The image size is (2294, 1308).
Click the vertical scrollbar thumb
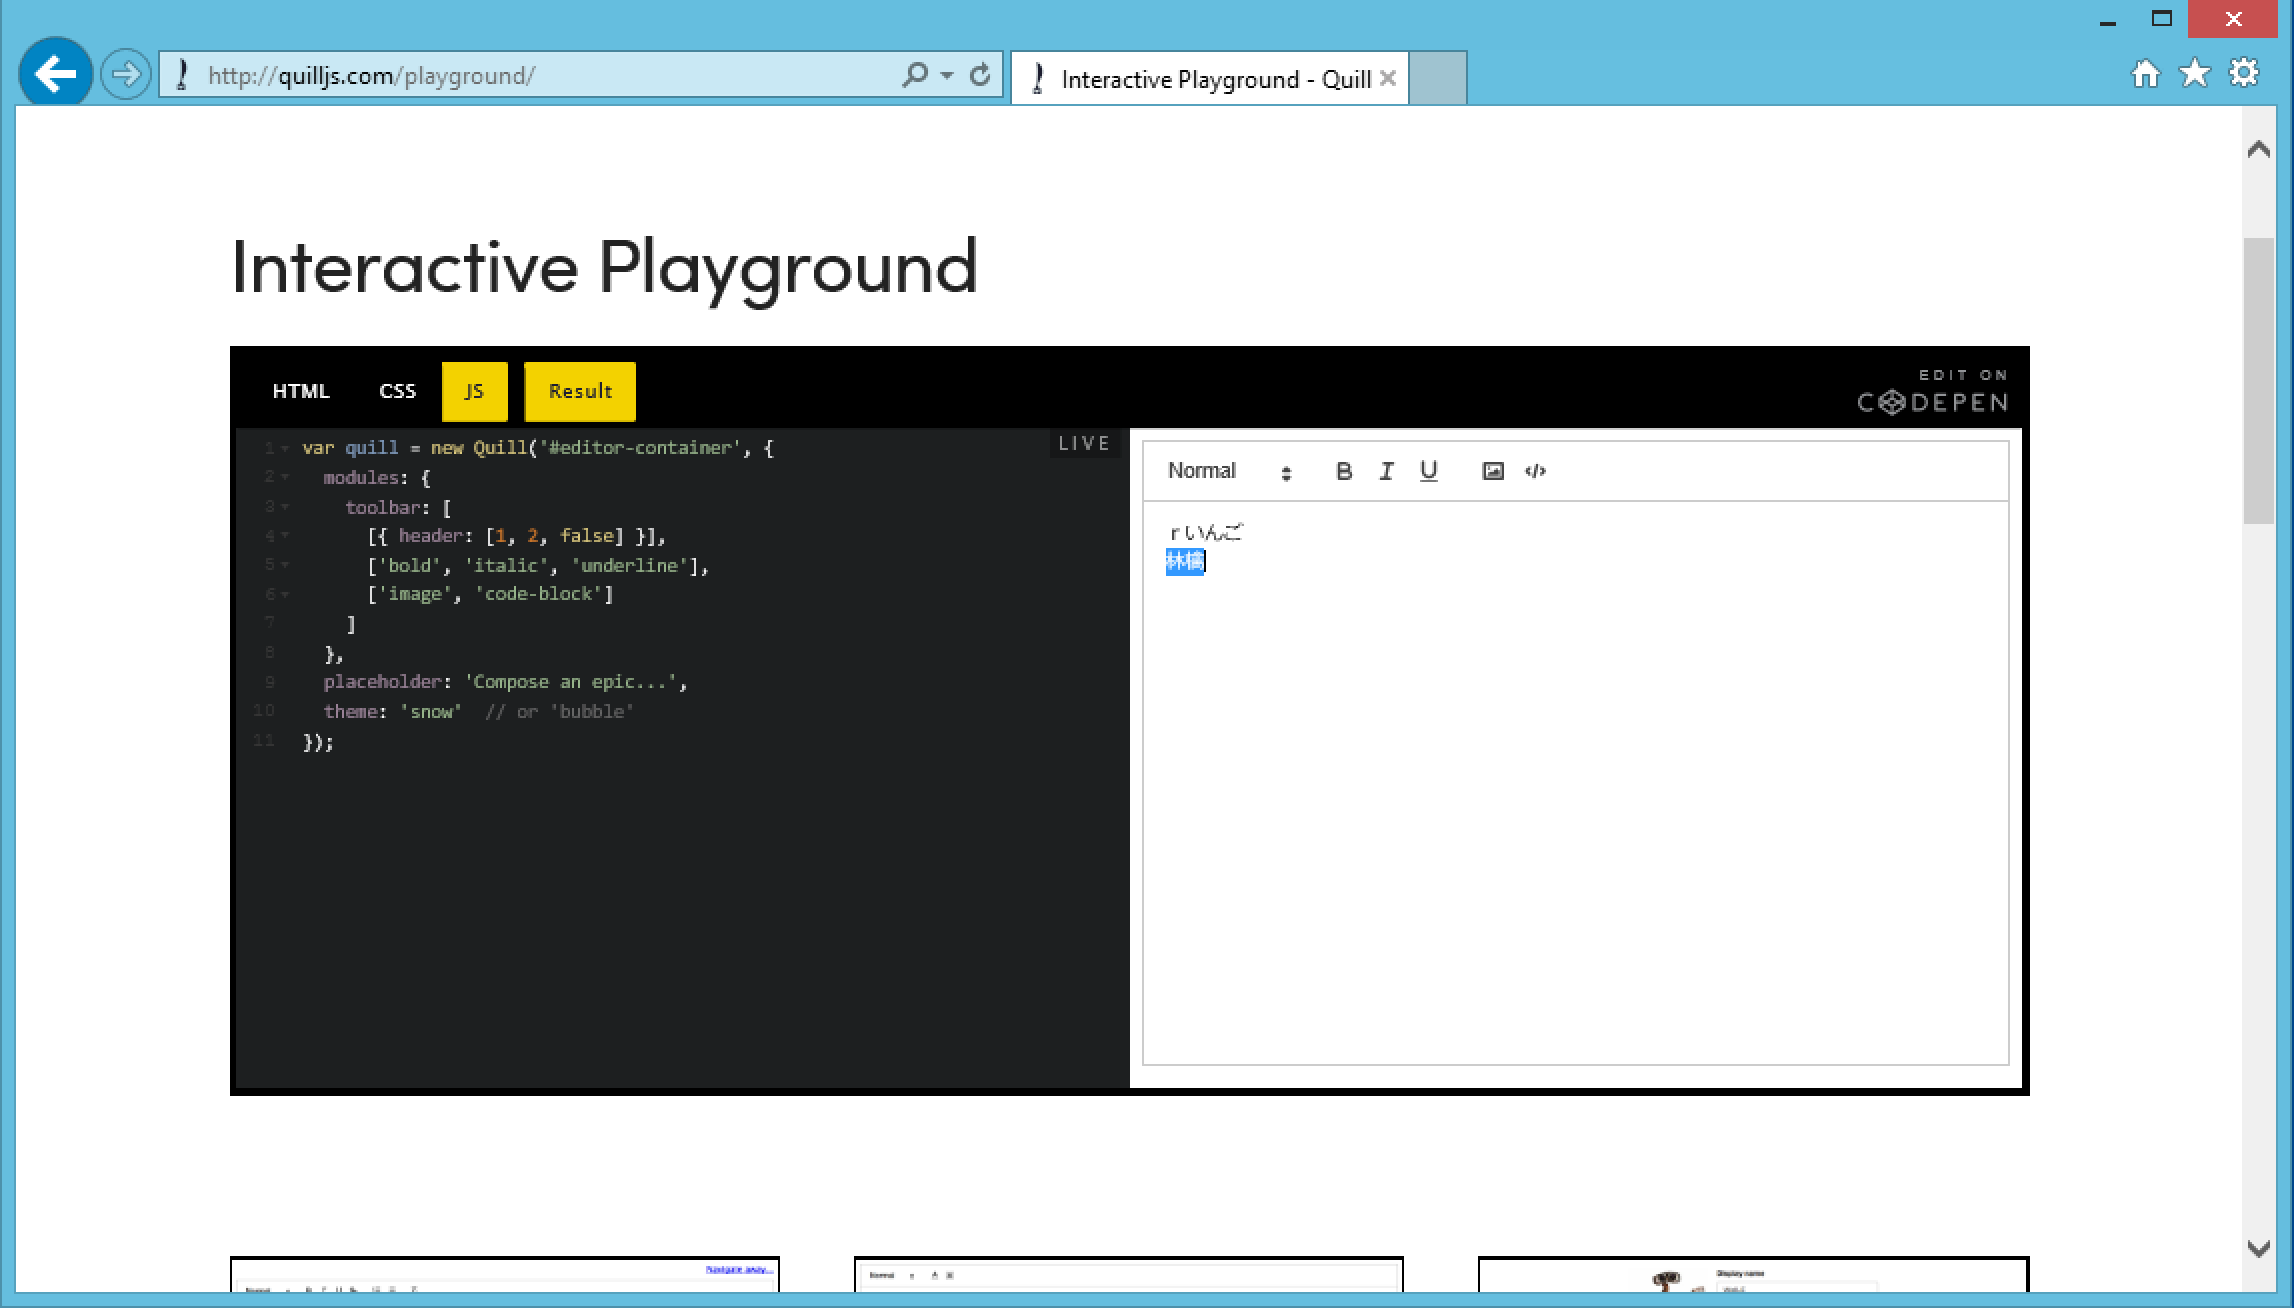[x=2258, y=380]
